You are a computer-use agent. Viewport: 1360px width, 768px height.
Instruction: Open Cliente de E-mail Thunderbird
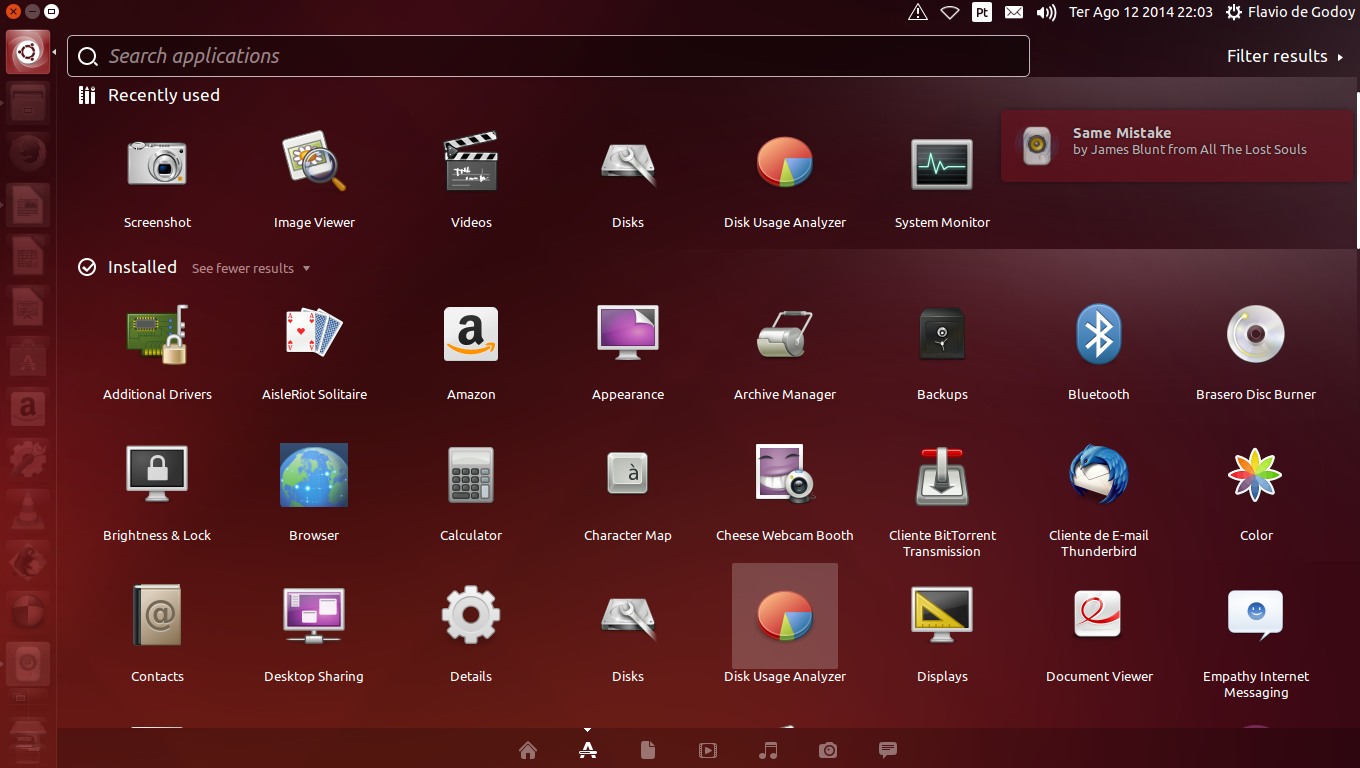[1098, 475]
